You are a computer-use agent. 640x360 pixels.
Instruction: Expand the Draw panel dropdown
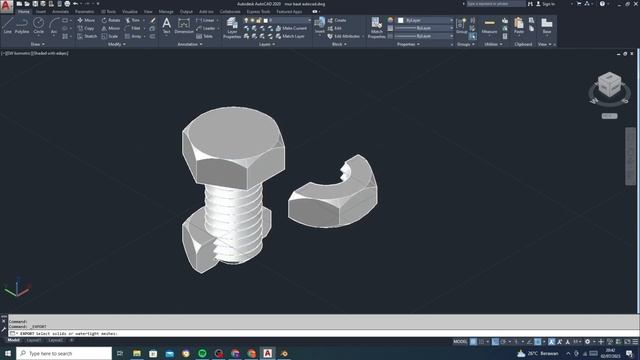(38, 44)
